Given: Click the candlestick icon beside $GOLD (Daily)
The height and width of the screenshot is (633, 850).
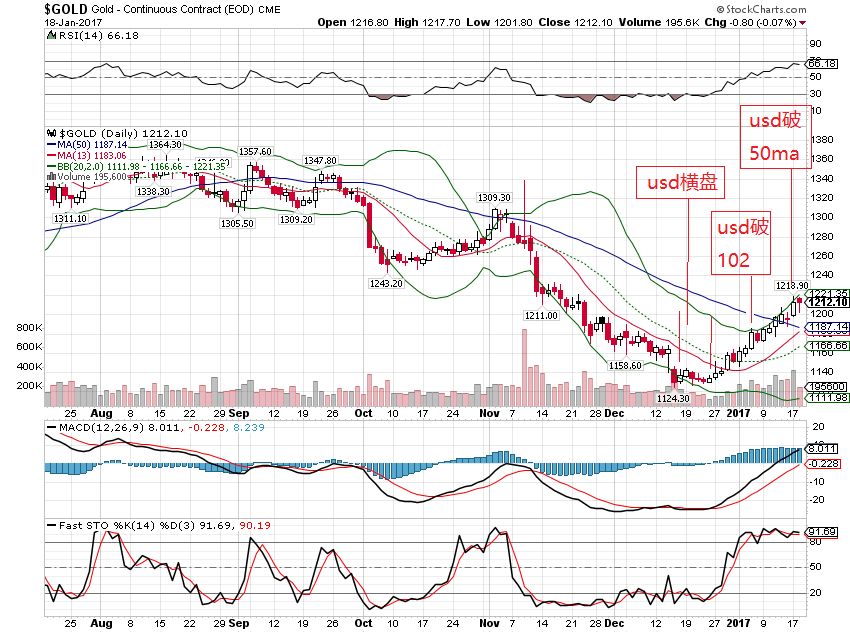Looking at the screenshot, I should coord(52,132).
